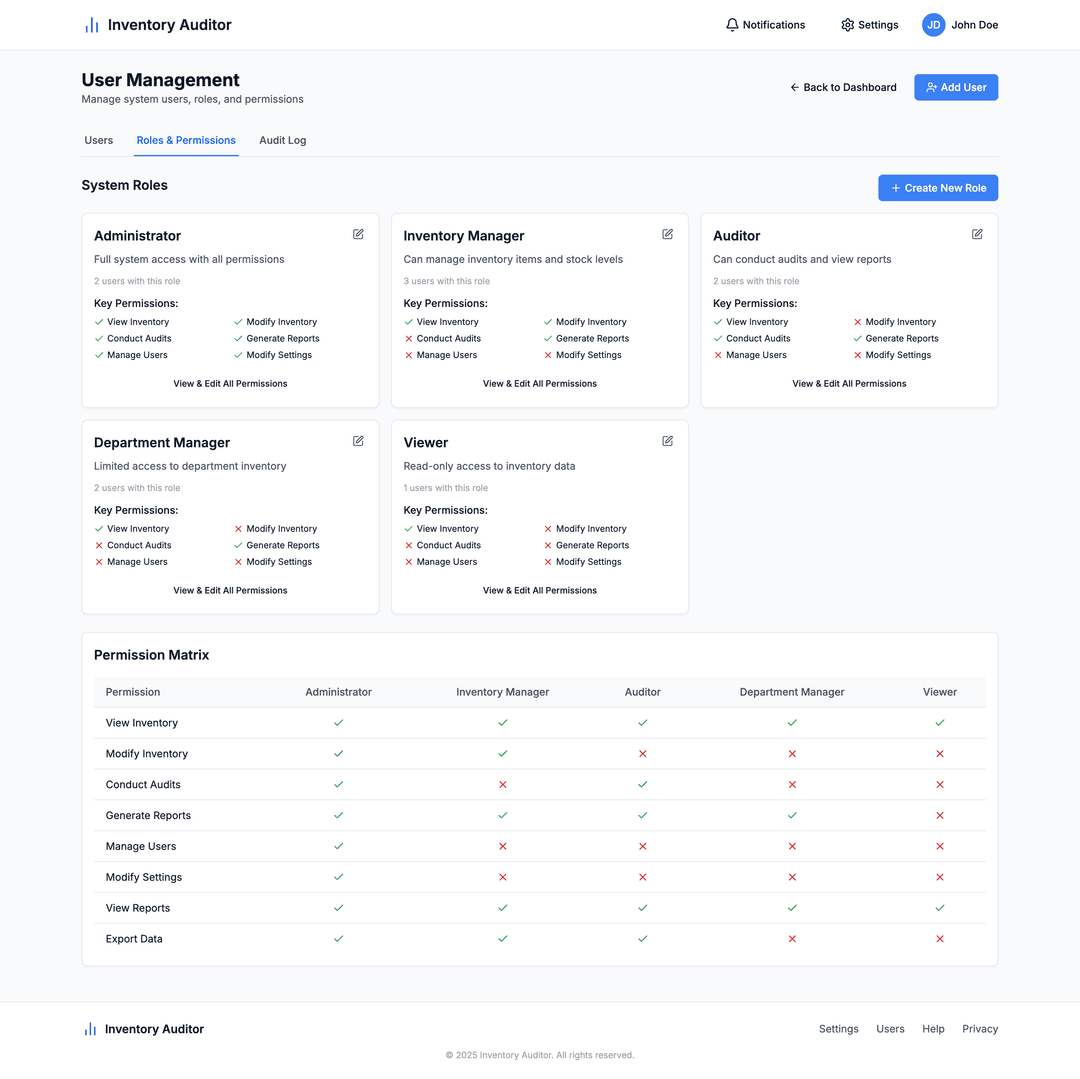The image size is (1080, 1079).
Task: Click the edit icon on the Auditor card
Action: point(977,234)
